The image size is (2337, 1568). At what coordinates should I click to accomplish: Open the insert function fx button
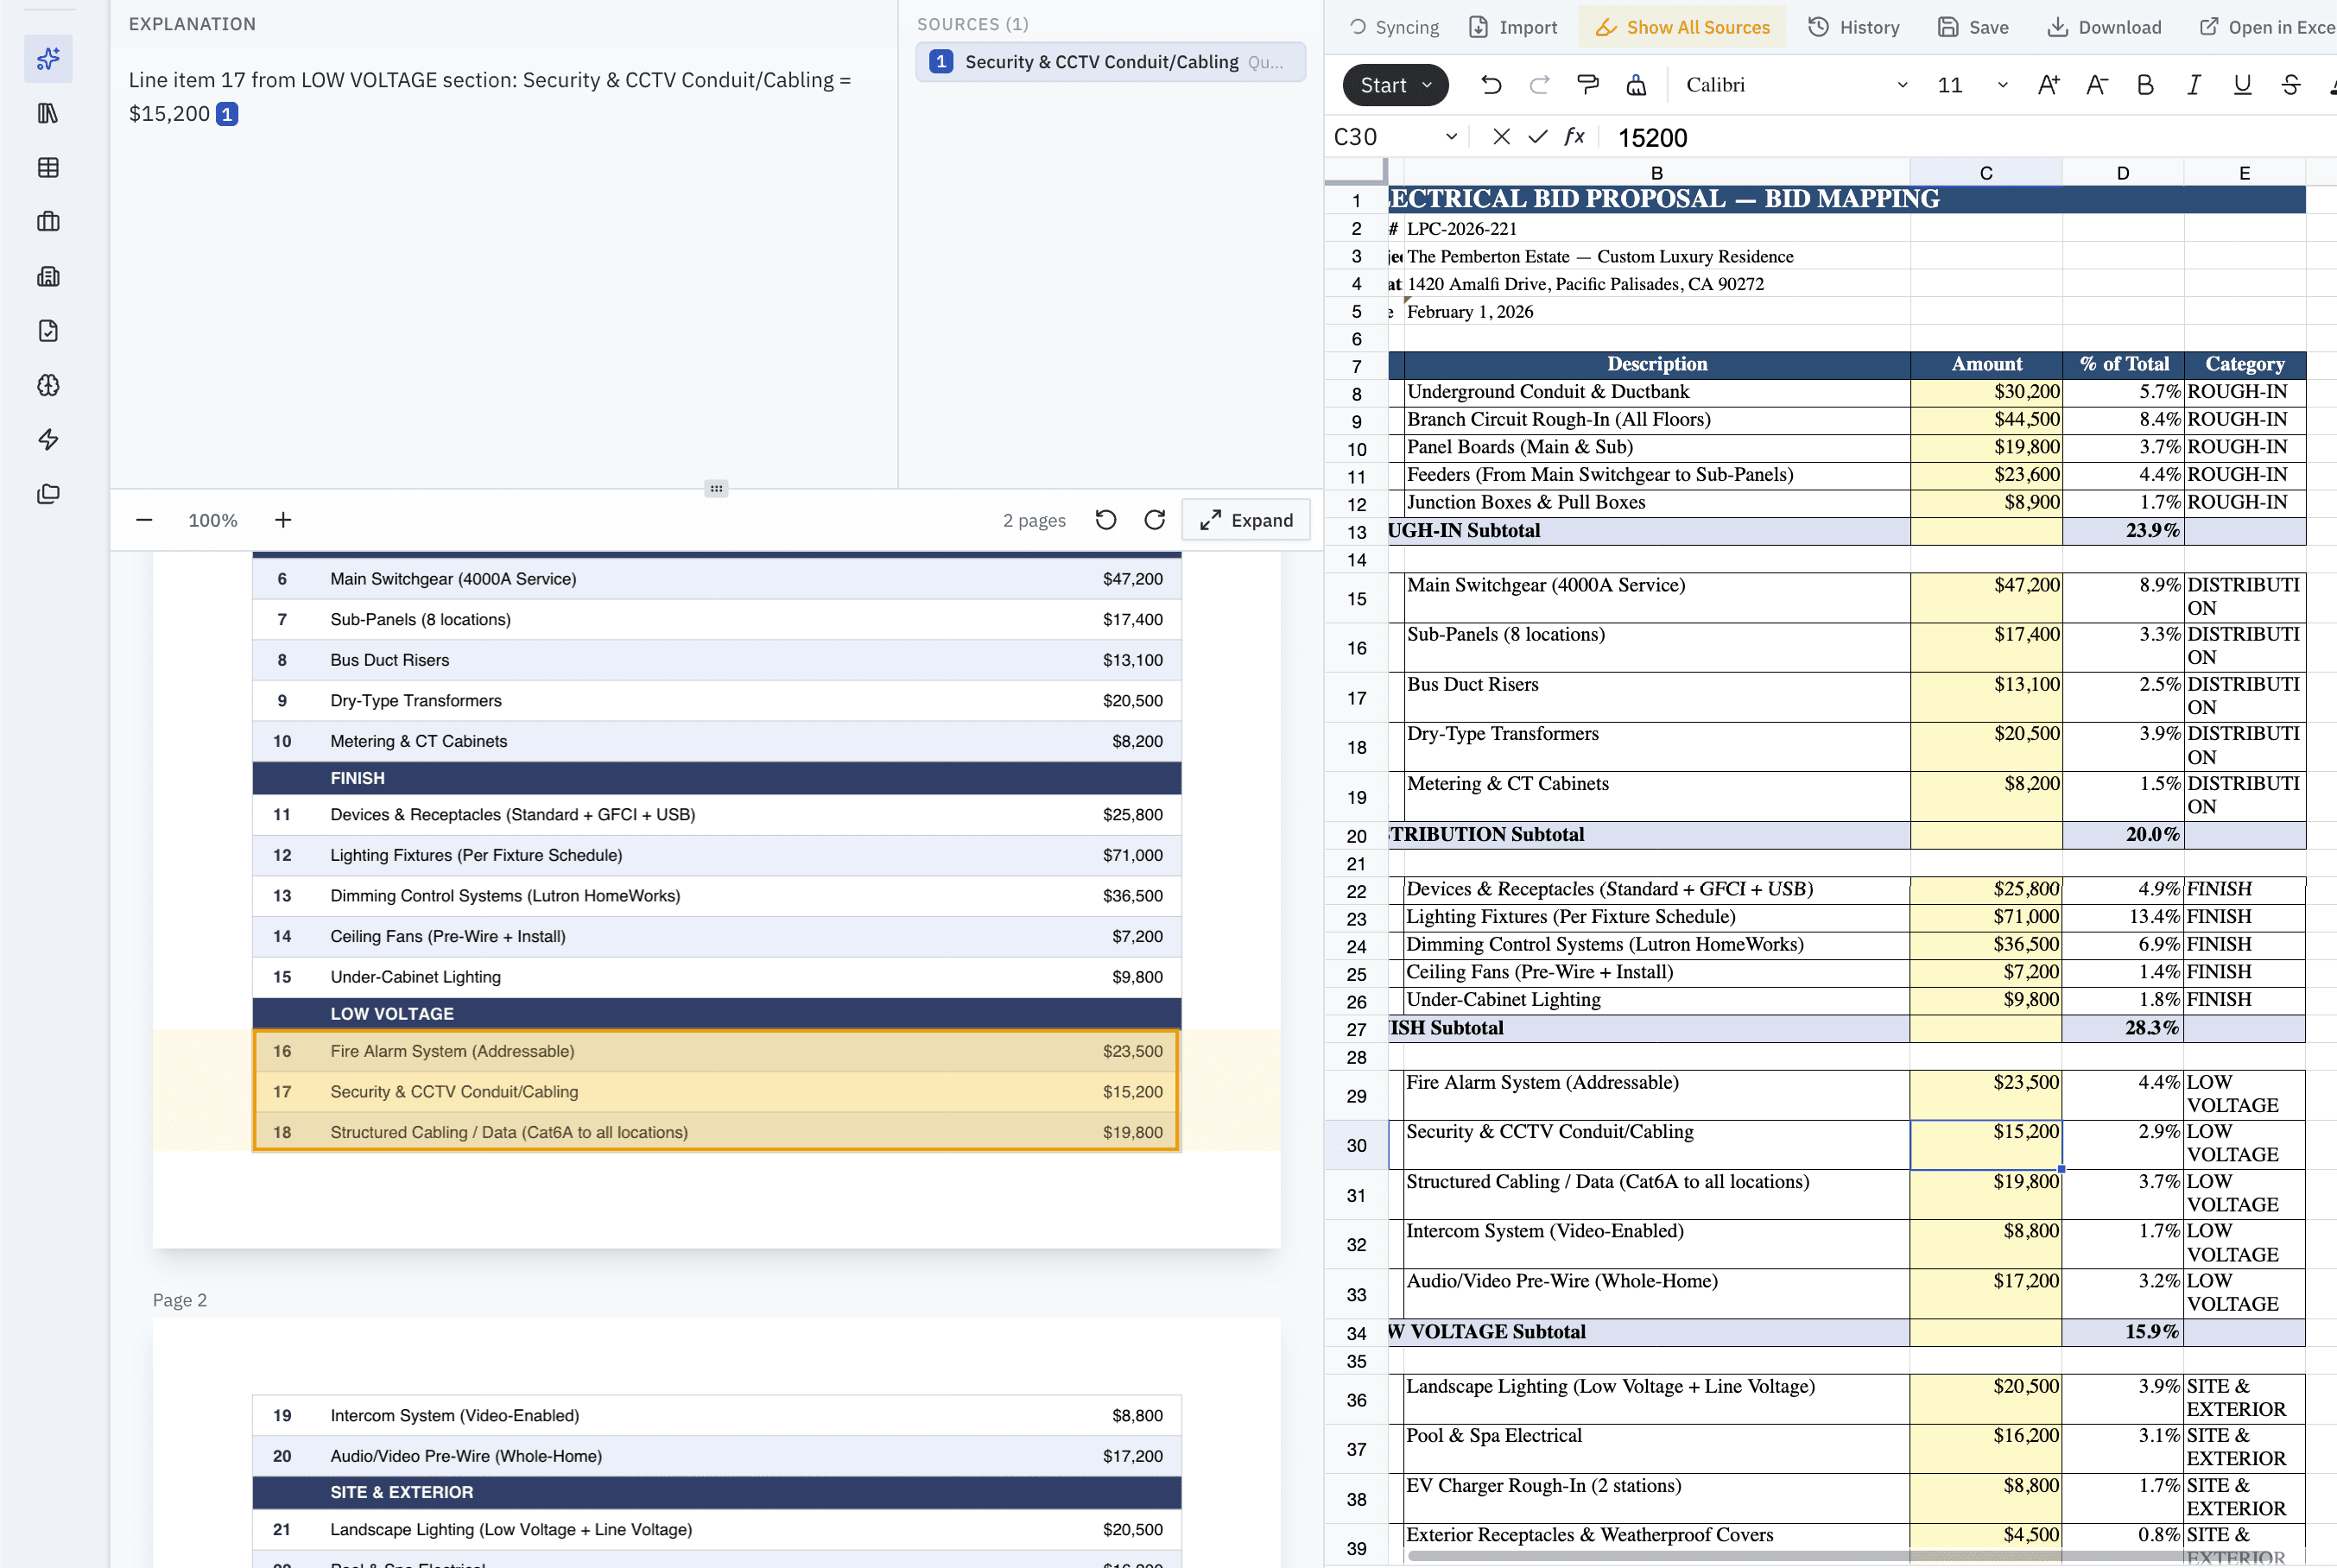click(1575, 137)
